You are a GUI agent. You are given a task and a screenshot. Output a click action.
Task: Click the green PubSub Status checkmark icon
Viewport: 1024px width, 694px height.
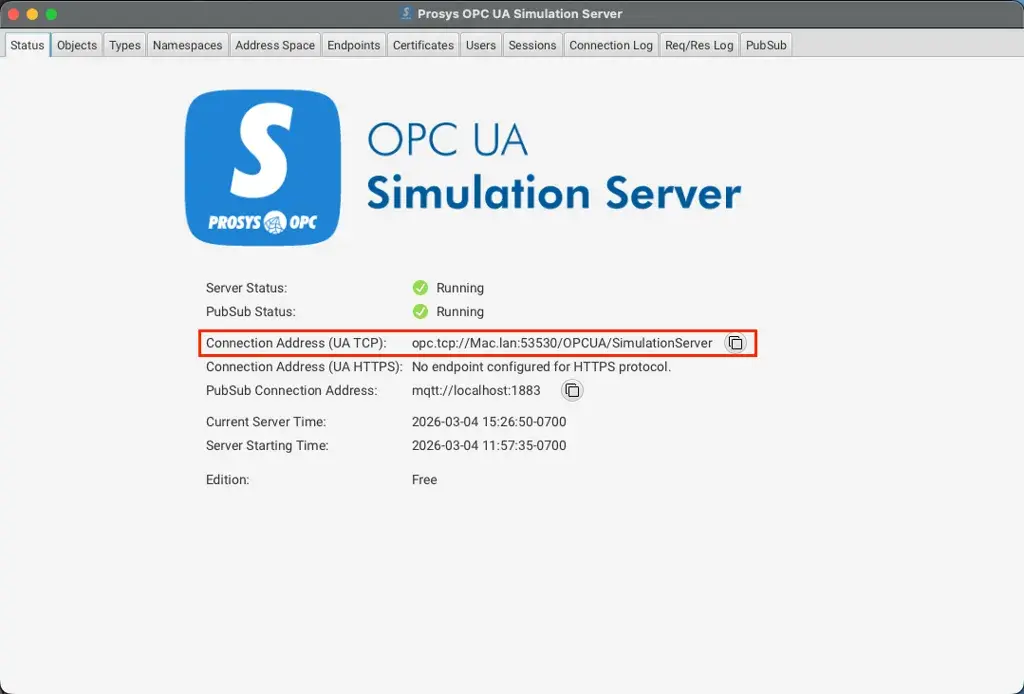pos(420,311)
